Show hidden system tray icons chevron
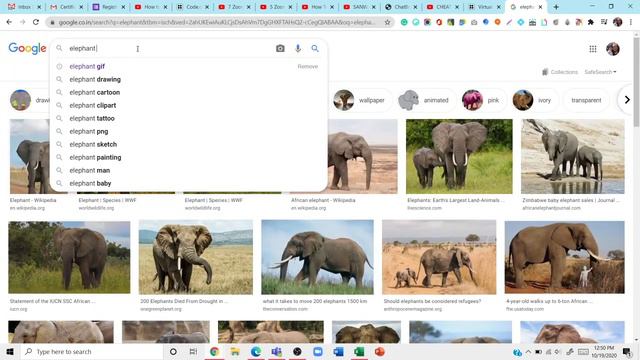Screen dimensions: 640x360 [x=528, y=351]
